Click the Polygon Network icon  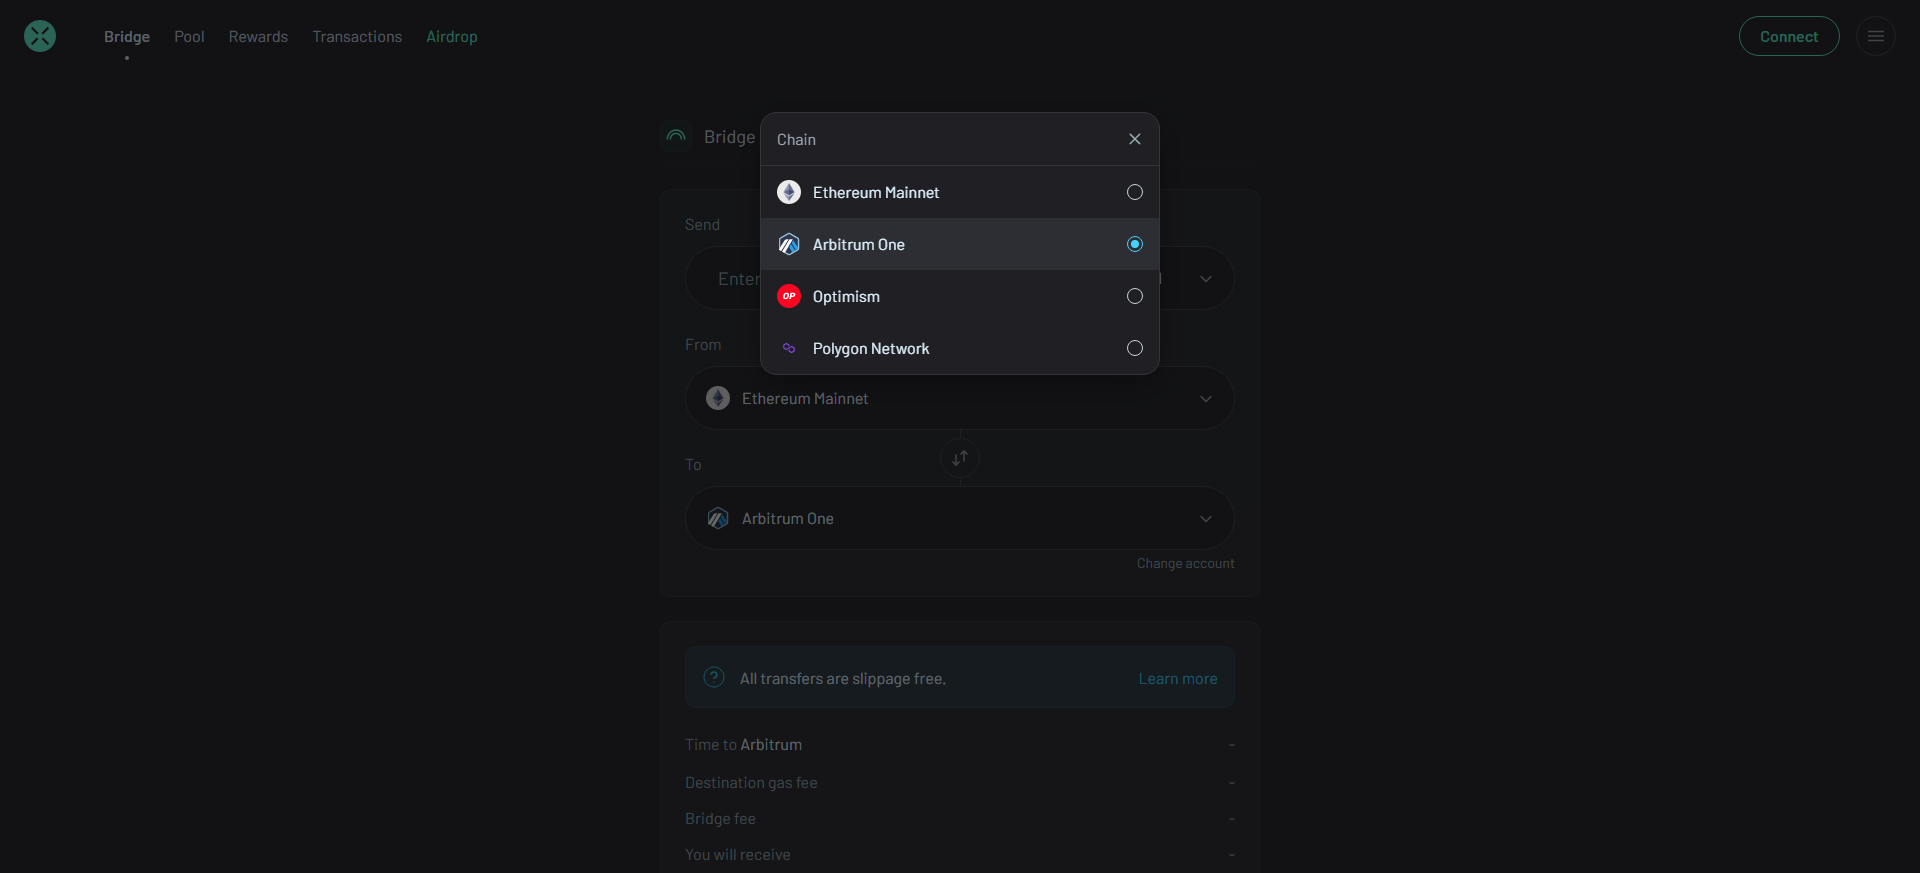coord(789,348)
